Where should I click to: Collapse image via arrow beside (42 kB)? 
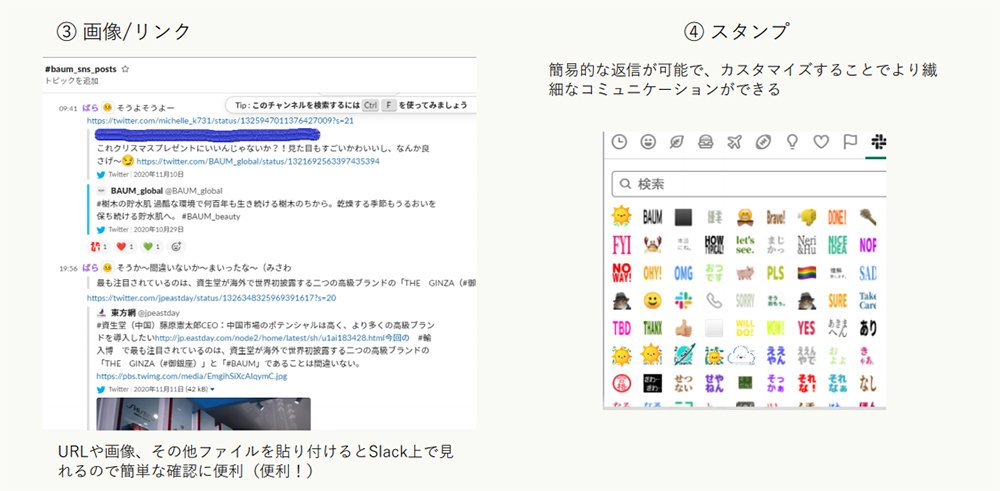(x=212, y=390)
